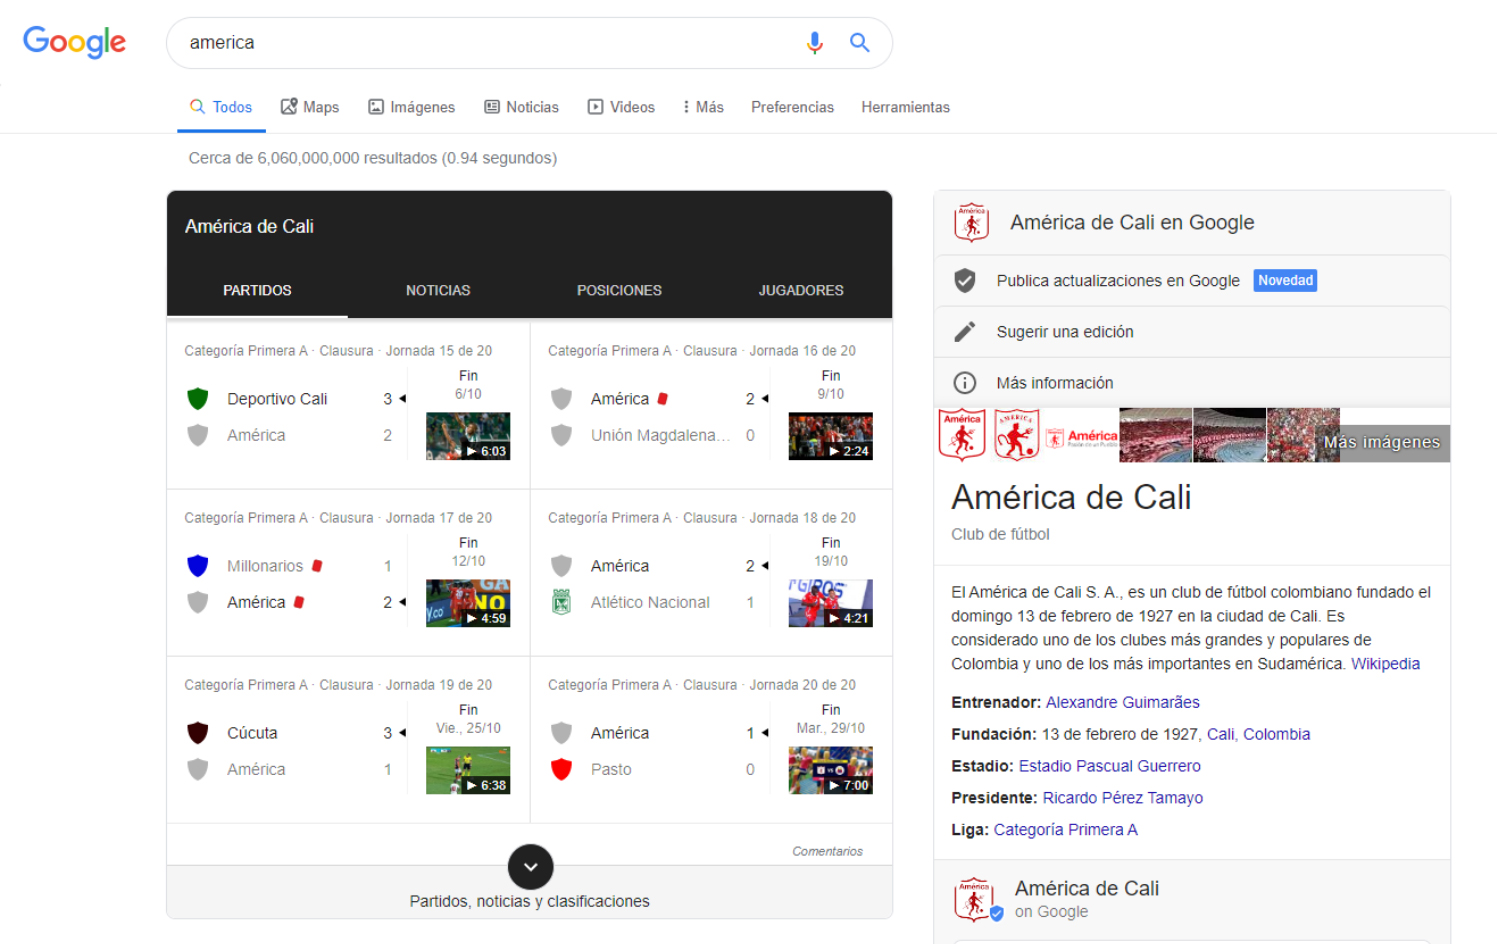Open Herramientas search tools

(x=905, y=107)
